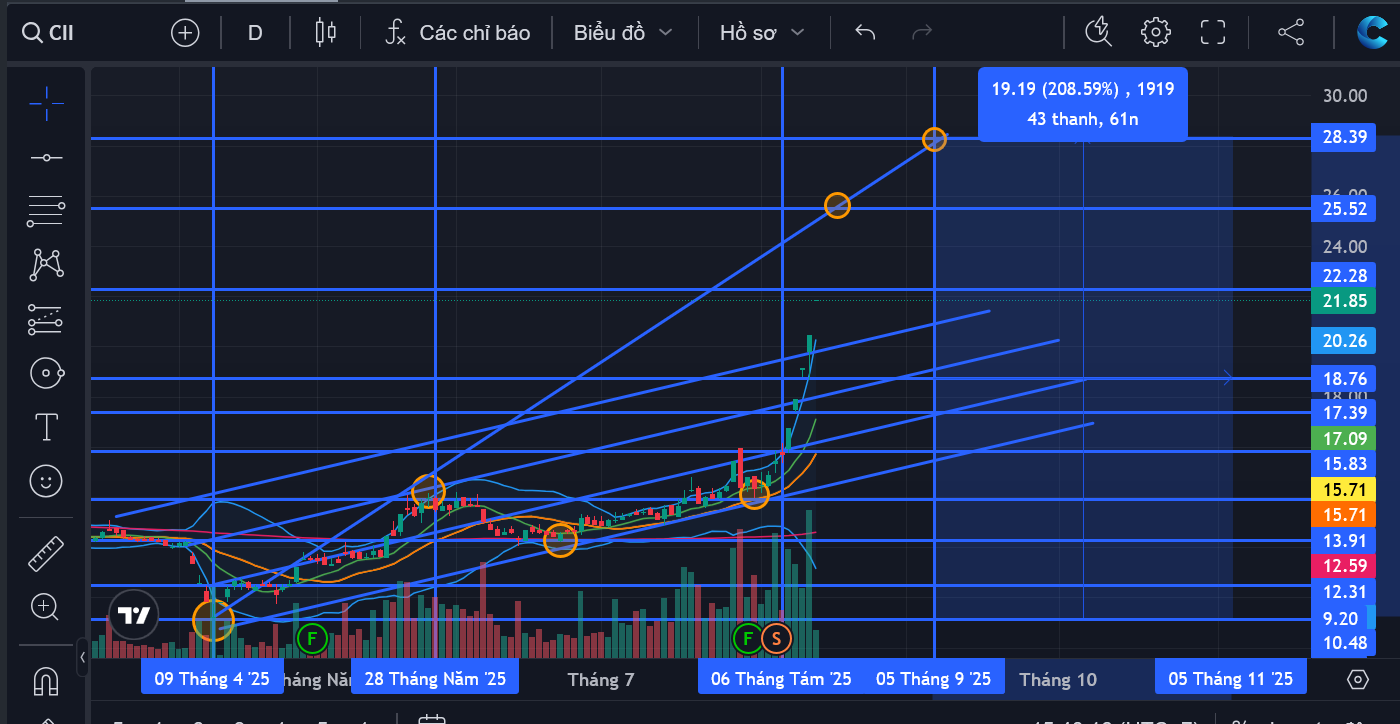Click the 25.52 price label
The width and height of the screenshot is (1400, 724).
click(1344, 209)
